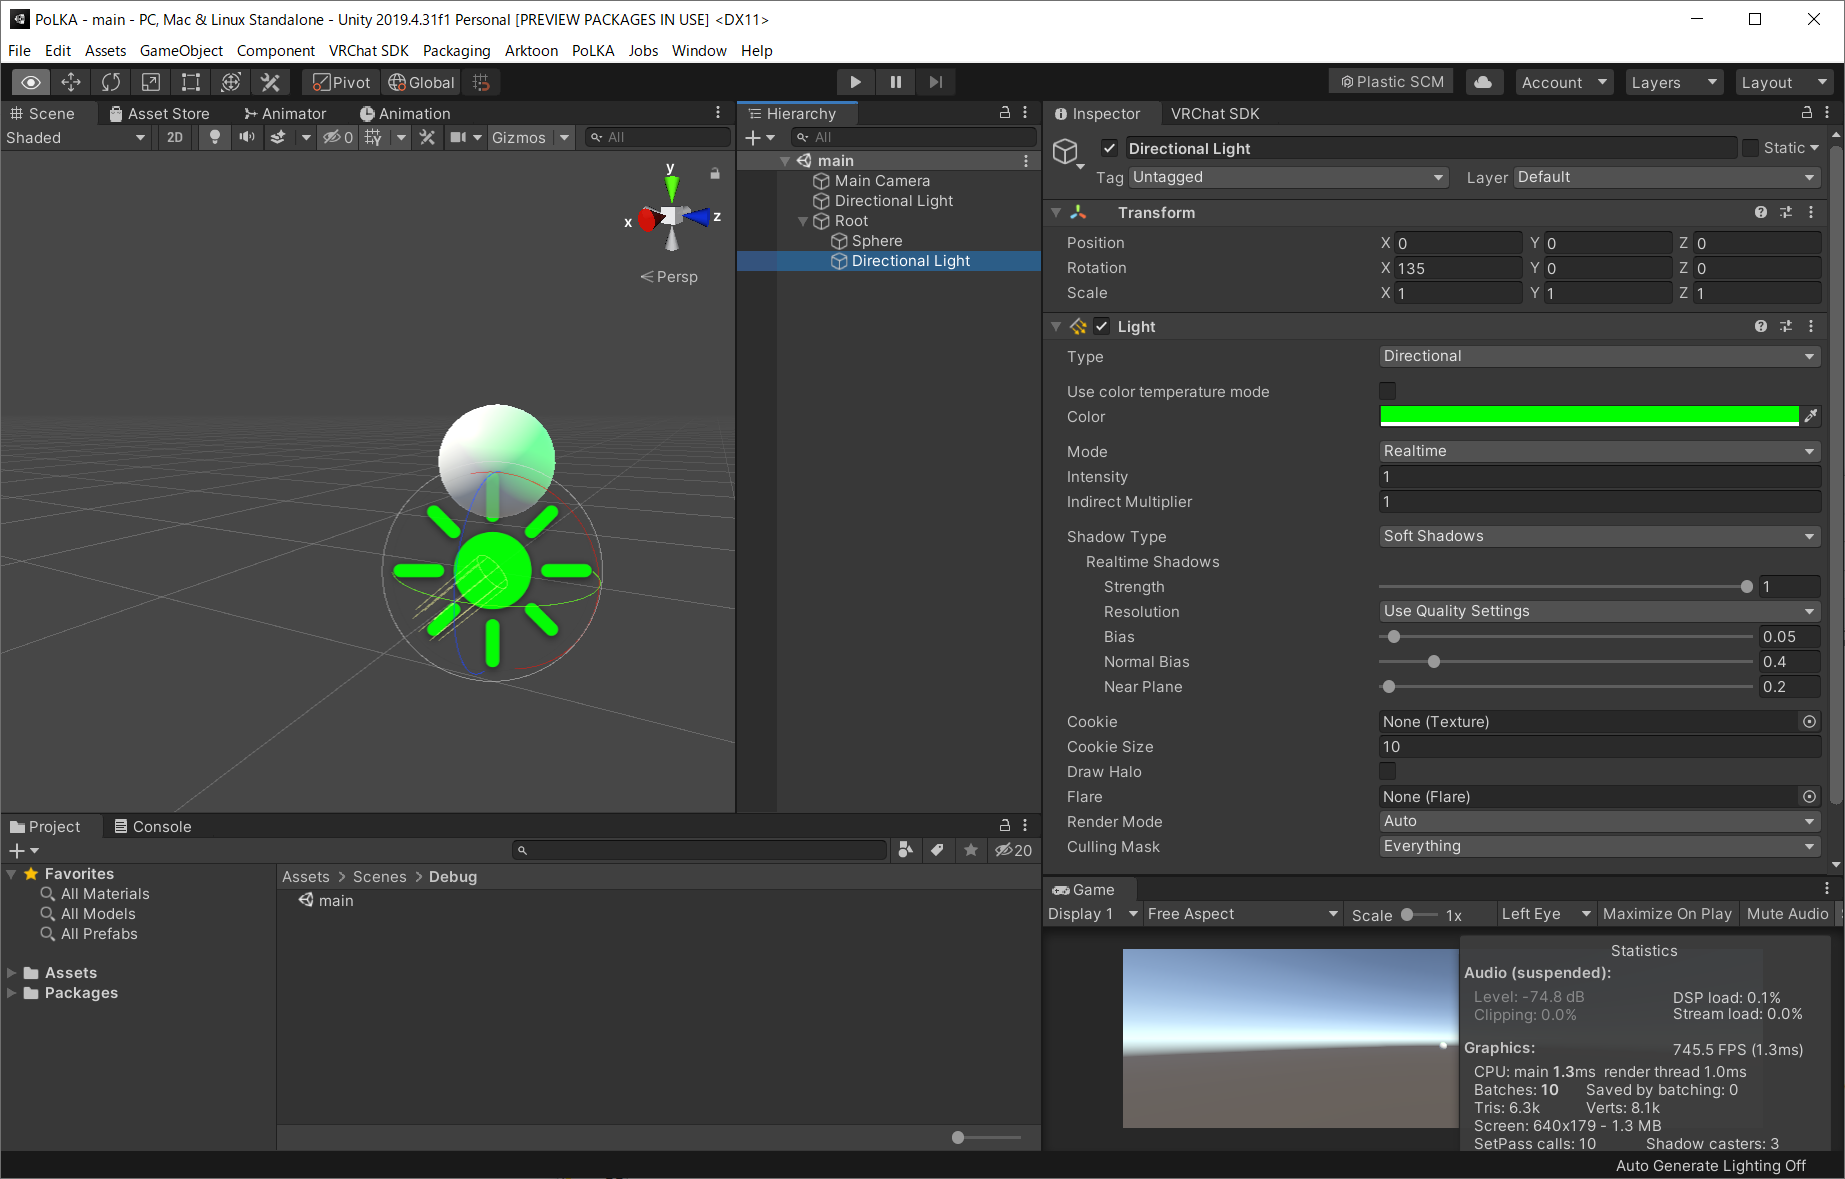Click search by label icon in Project

click(937, 850)
